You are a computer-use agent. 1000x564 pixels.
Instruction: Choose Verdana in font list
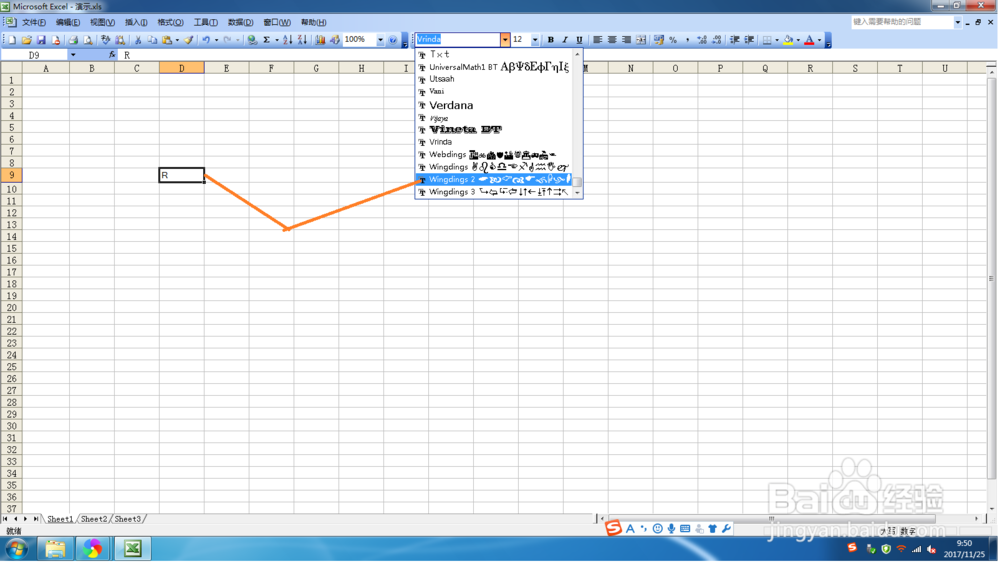[x=494, y=105]
